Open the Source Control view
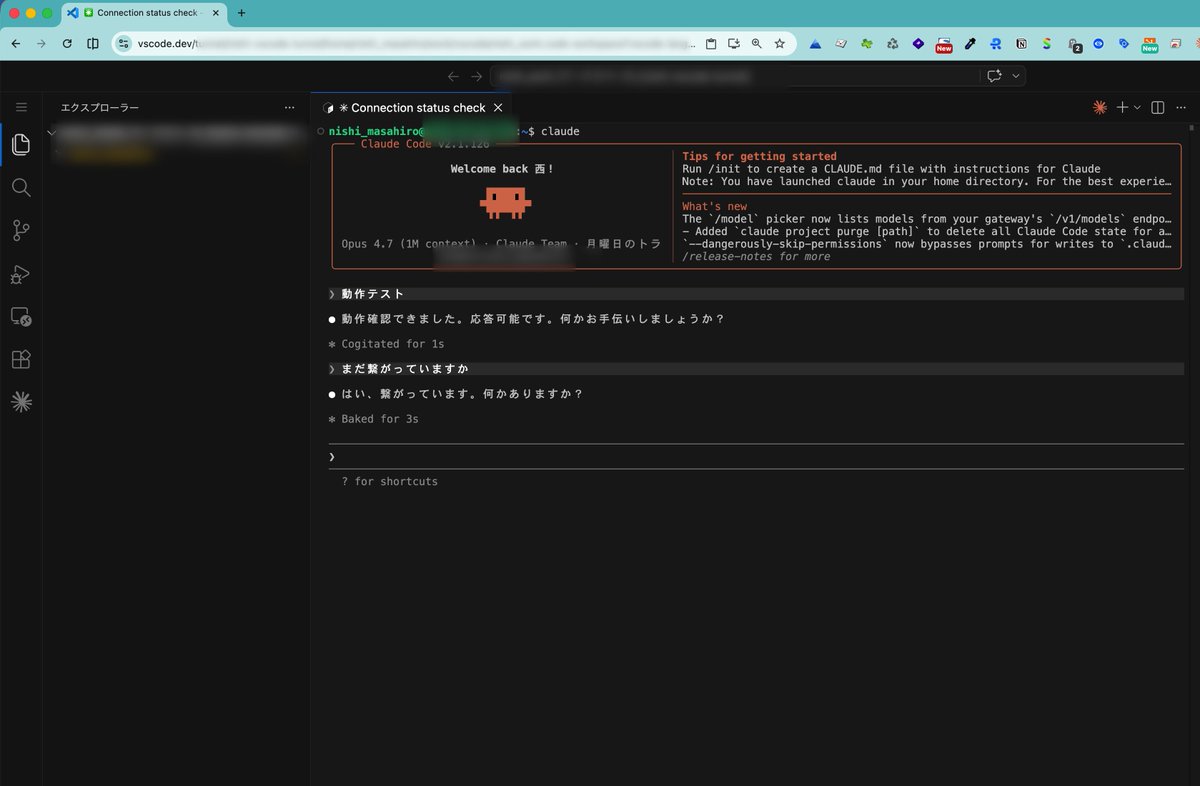 [21, 231]
